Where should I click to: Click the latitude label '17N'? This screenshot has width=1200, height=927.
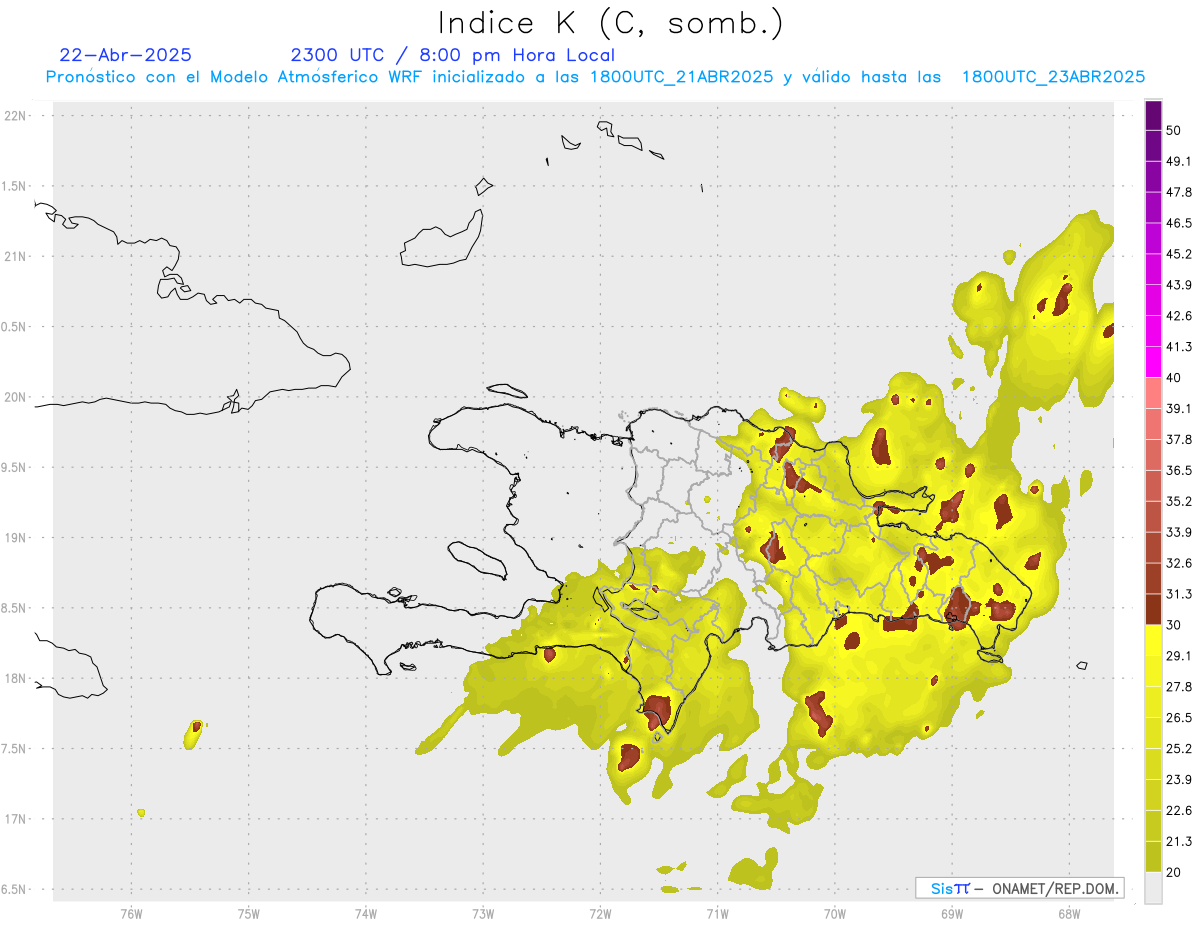coord(16,819)
